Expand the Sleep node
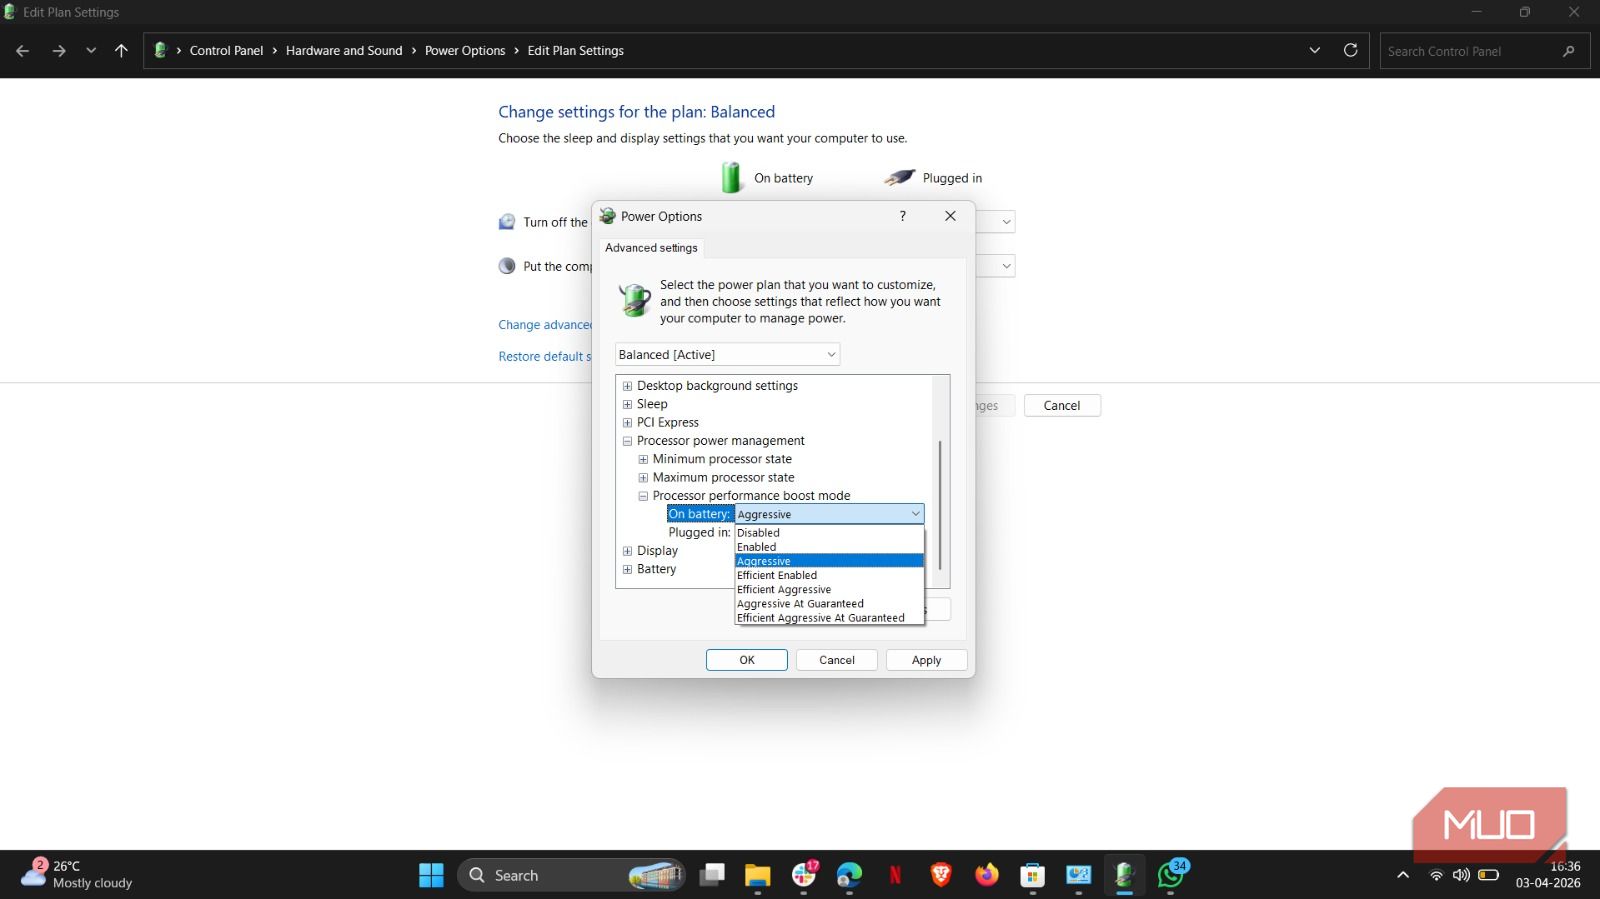 tap(627, 404)
